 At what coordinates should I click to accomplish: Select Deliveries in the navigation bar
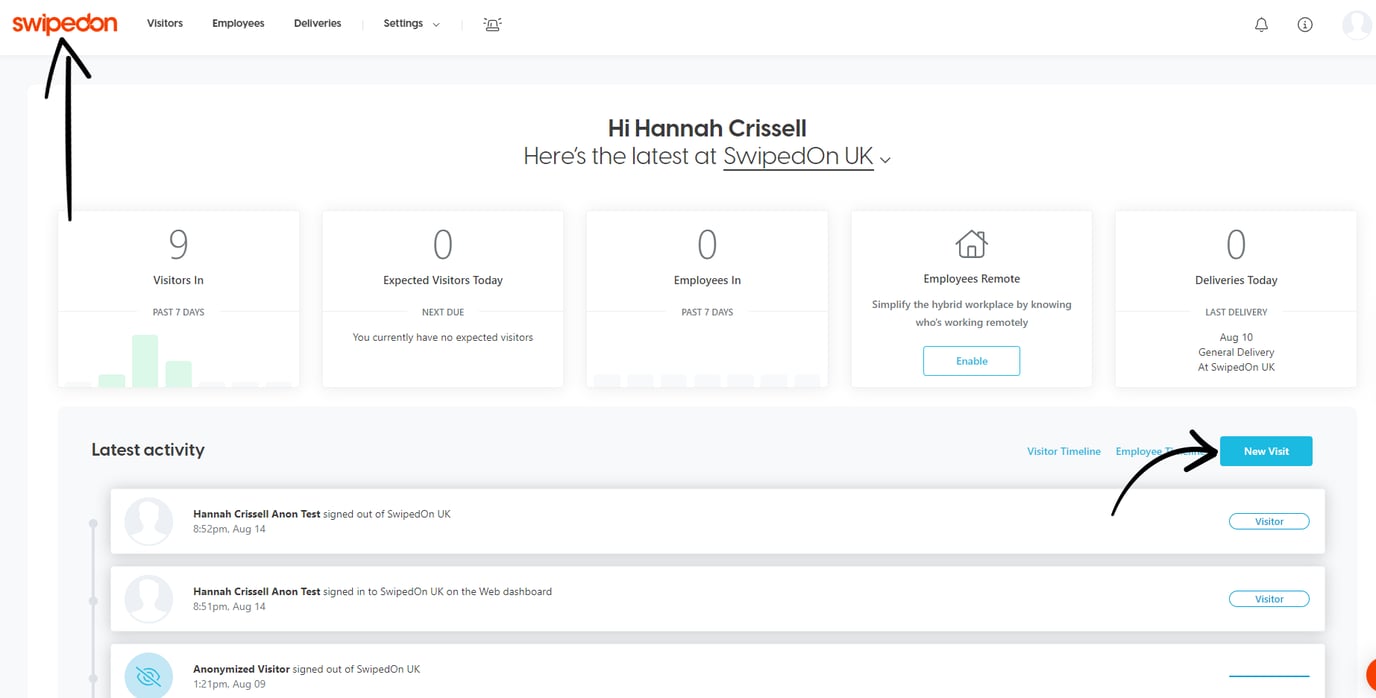pos(317,24)
